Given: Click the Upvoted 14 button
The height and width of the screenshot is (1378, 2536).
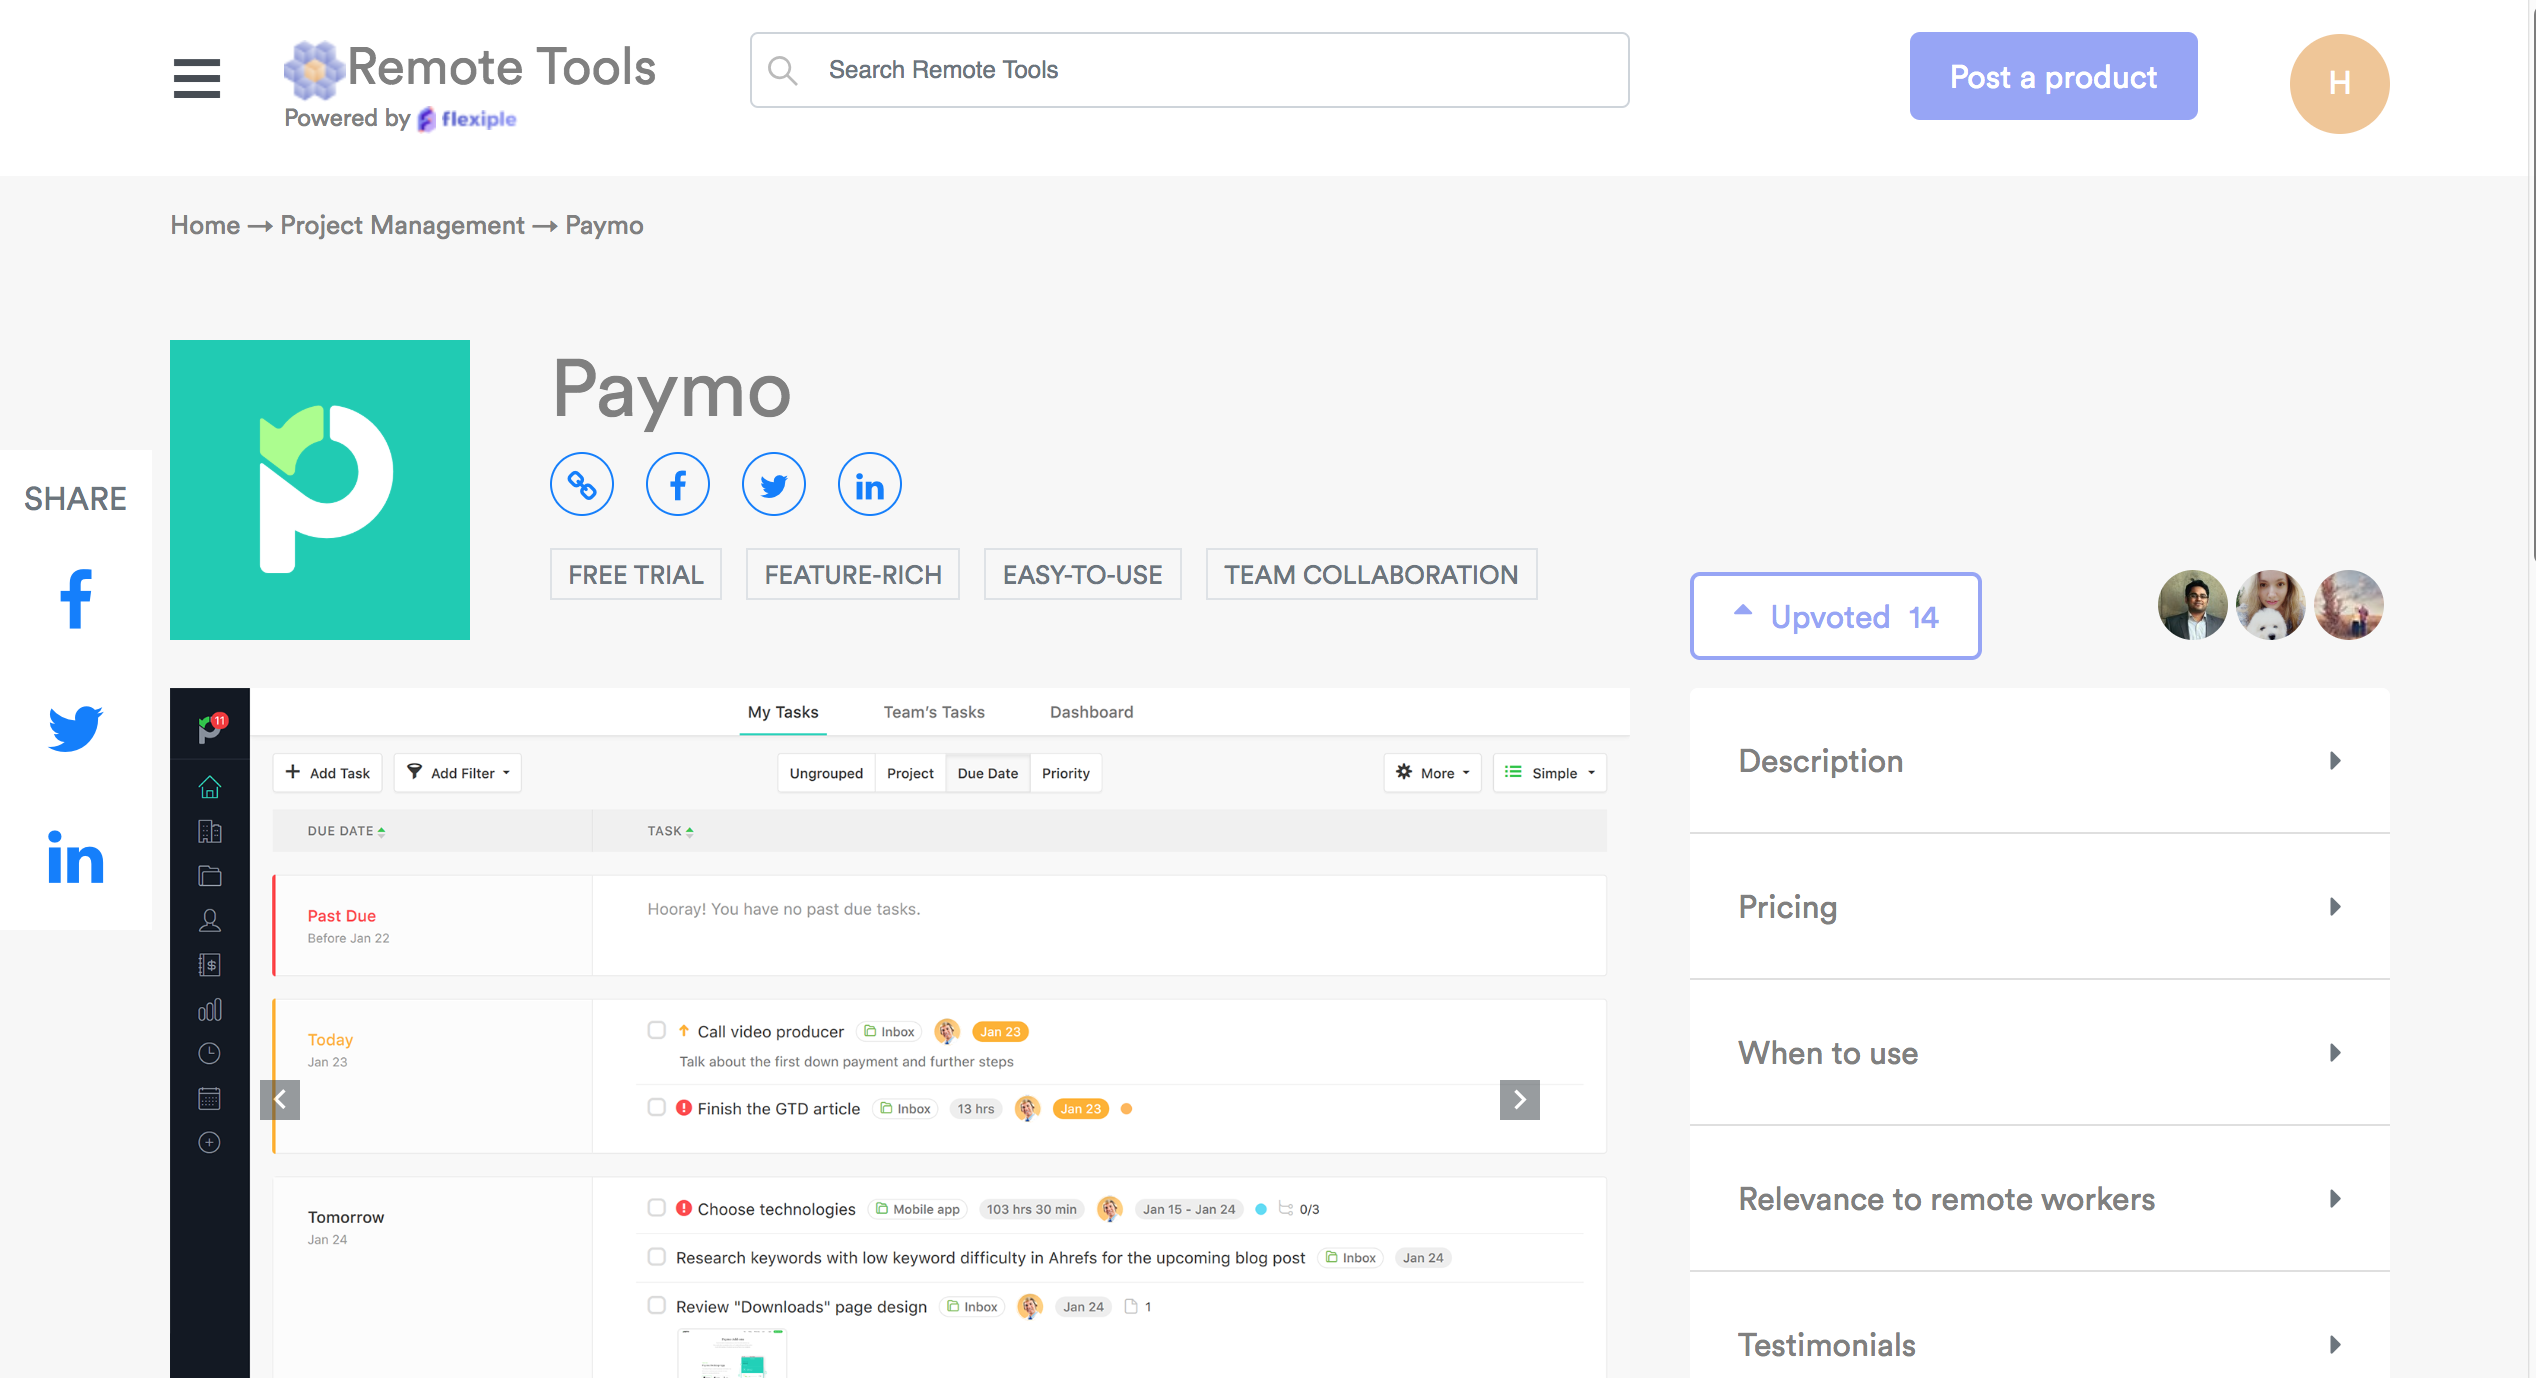Looking at the screenshot, I should (1835, 616).
